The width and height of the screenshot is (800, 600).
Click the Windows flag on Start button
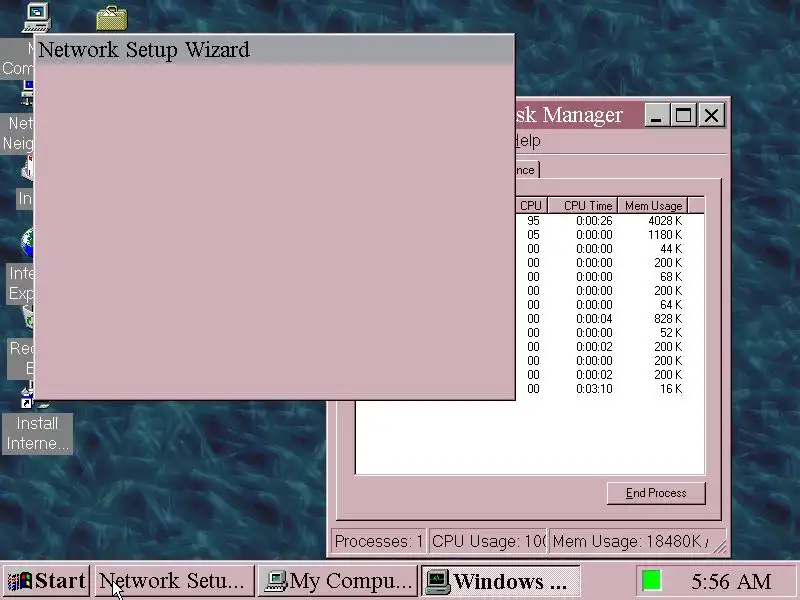(x=19, y=581)
